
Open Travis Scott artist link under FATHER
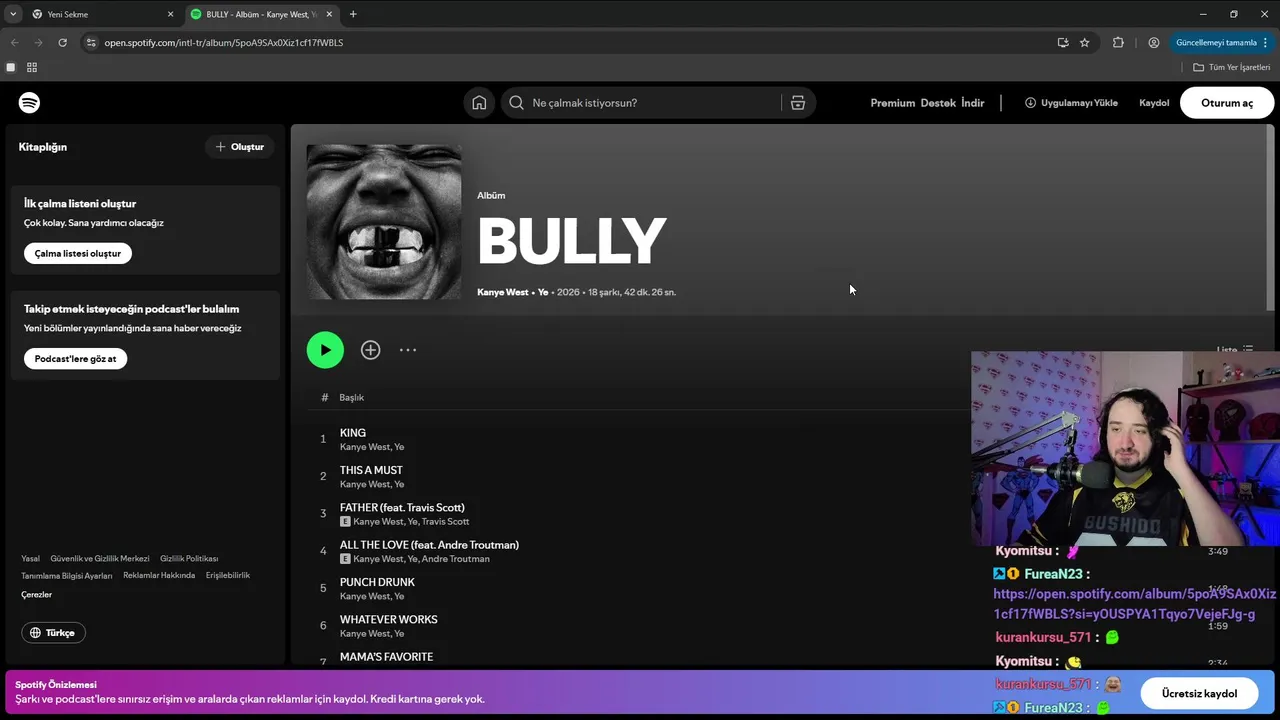coord(445,522)
